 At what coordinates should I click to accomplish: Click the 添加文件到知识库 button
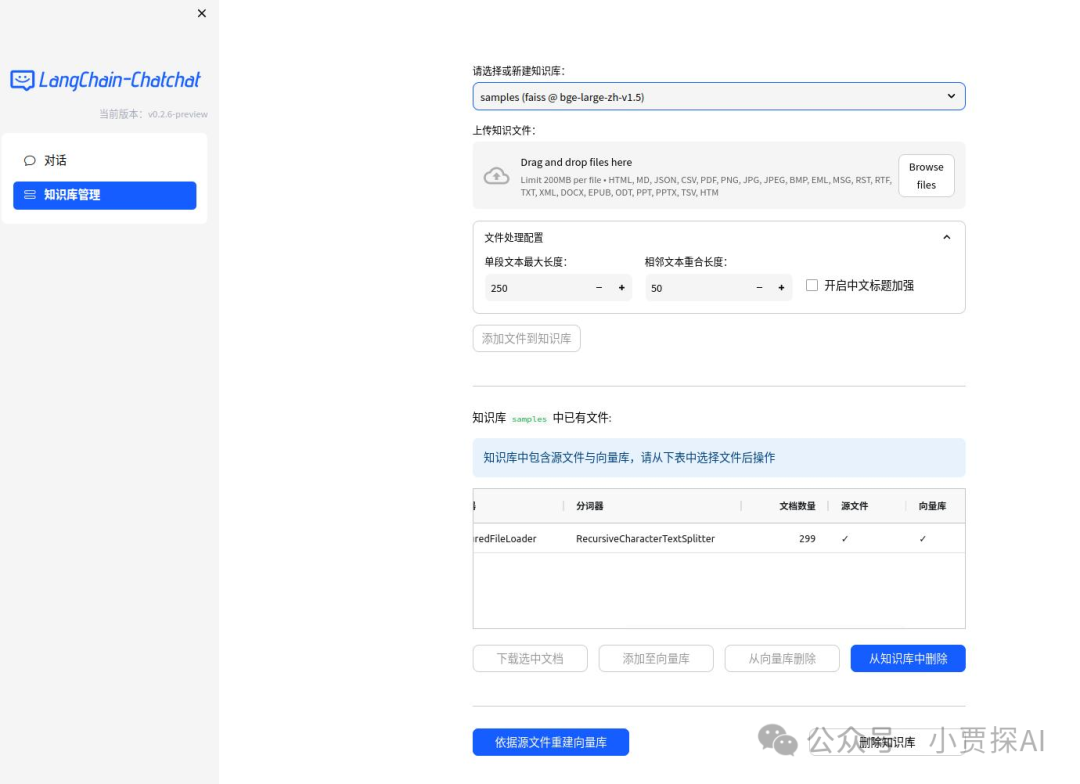(x=526, y=338)
